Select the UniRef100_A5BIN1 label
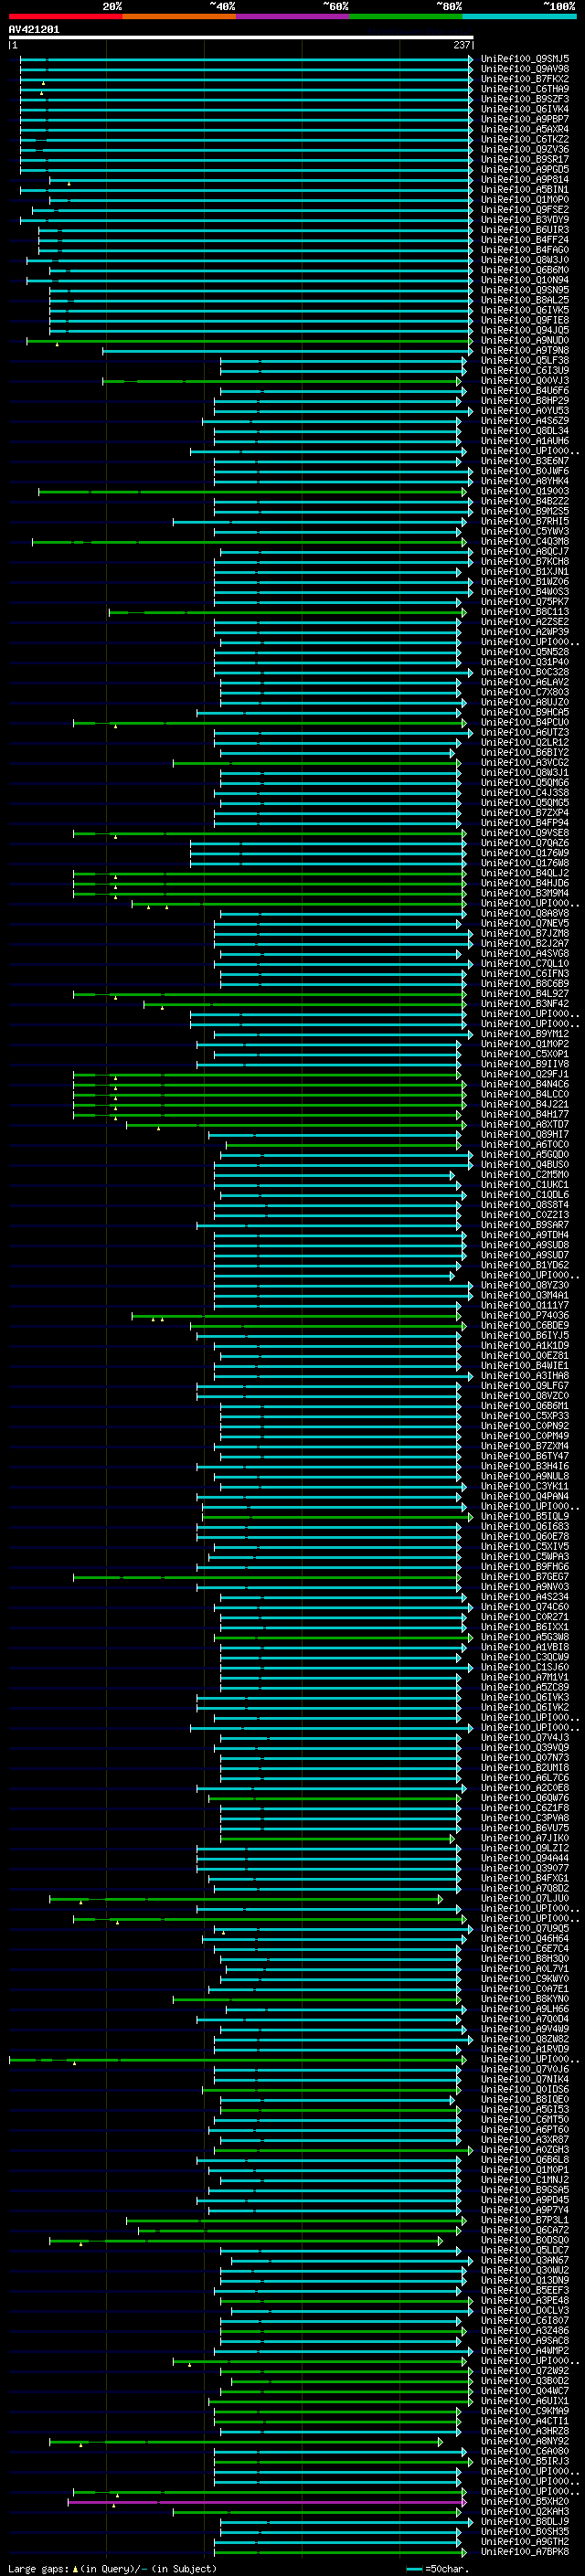The image size is (585, 2576). (x=525, y=190)
